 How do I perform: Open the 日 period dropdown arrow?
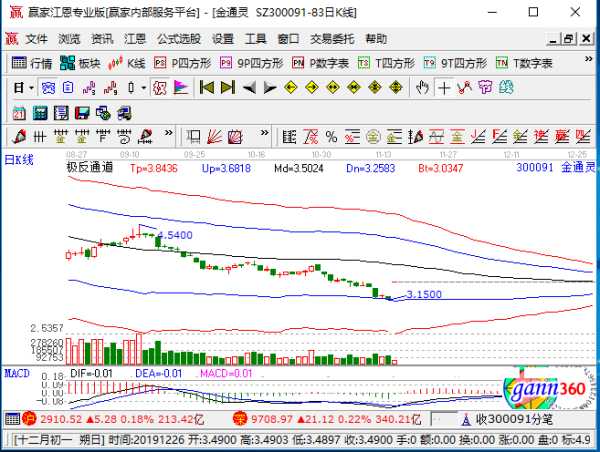31,88
